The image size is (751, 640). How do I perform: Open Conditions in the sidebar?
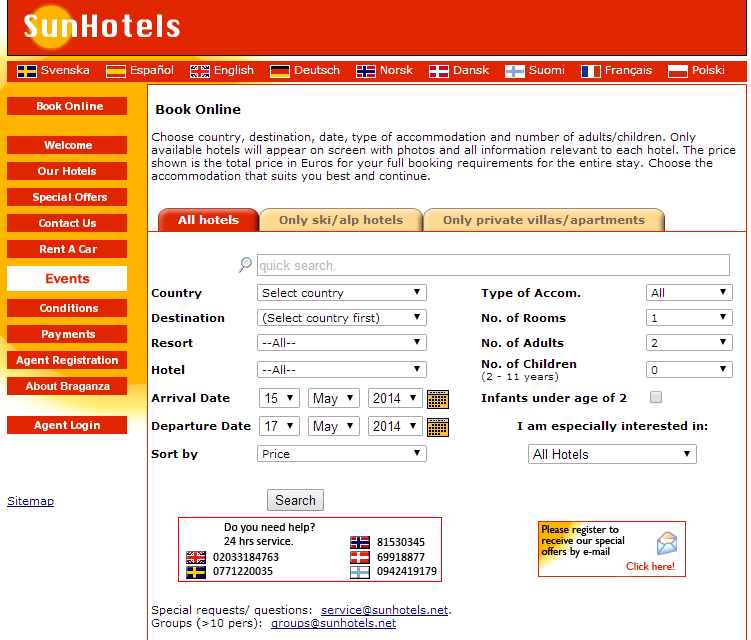tap(67, 308)
